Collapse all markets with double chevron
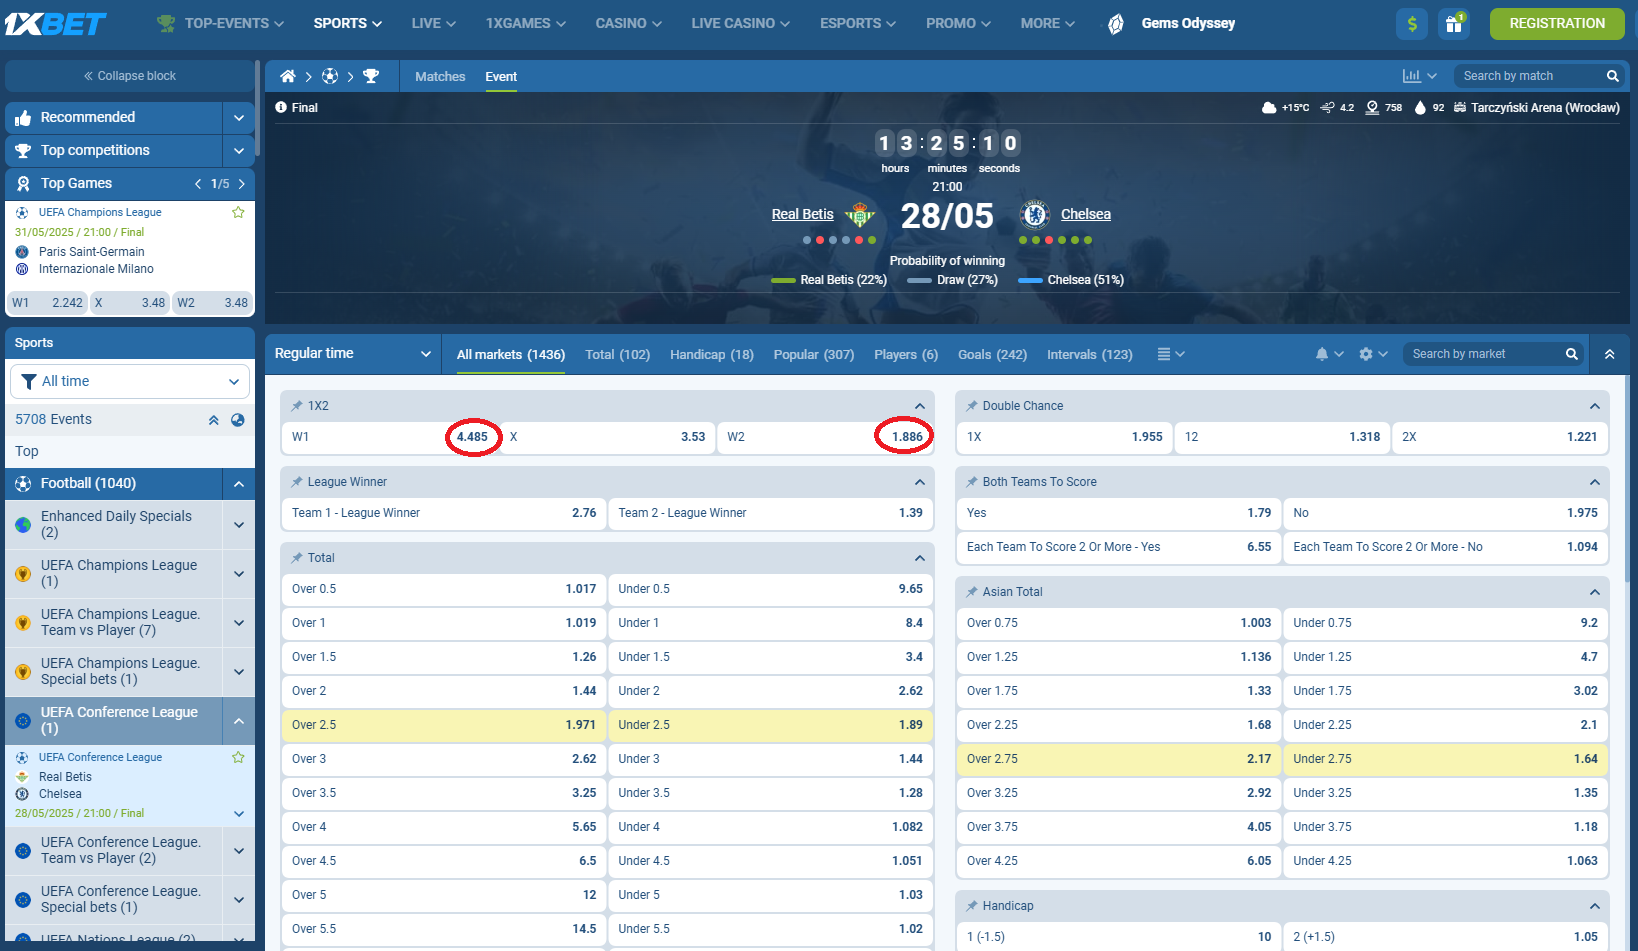1638x951 pixels. [1609, 354]
